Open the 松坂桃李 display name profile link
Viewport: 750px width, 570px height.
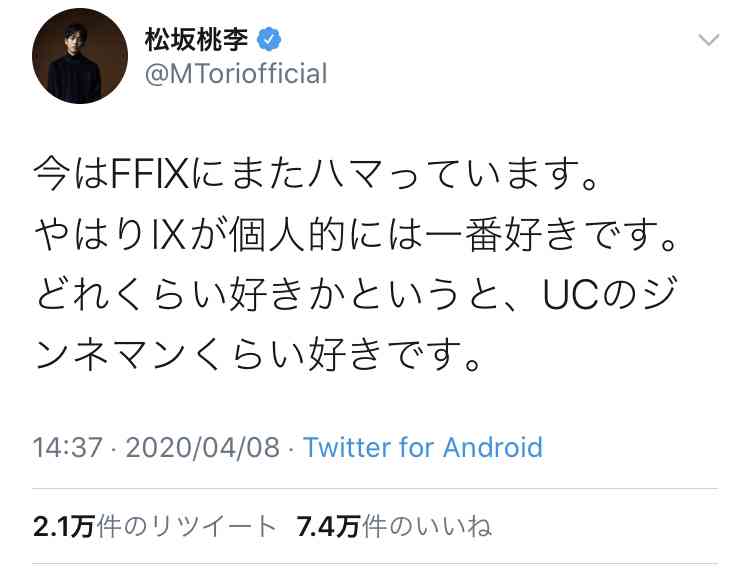pyautogui.click(x=196, y=39)
